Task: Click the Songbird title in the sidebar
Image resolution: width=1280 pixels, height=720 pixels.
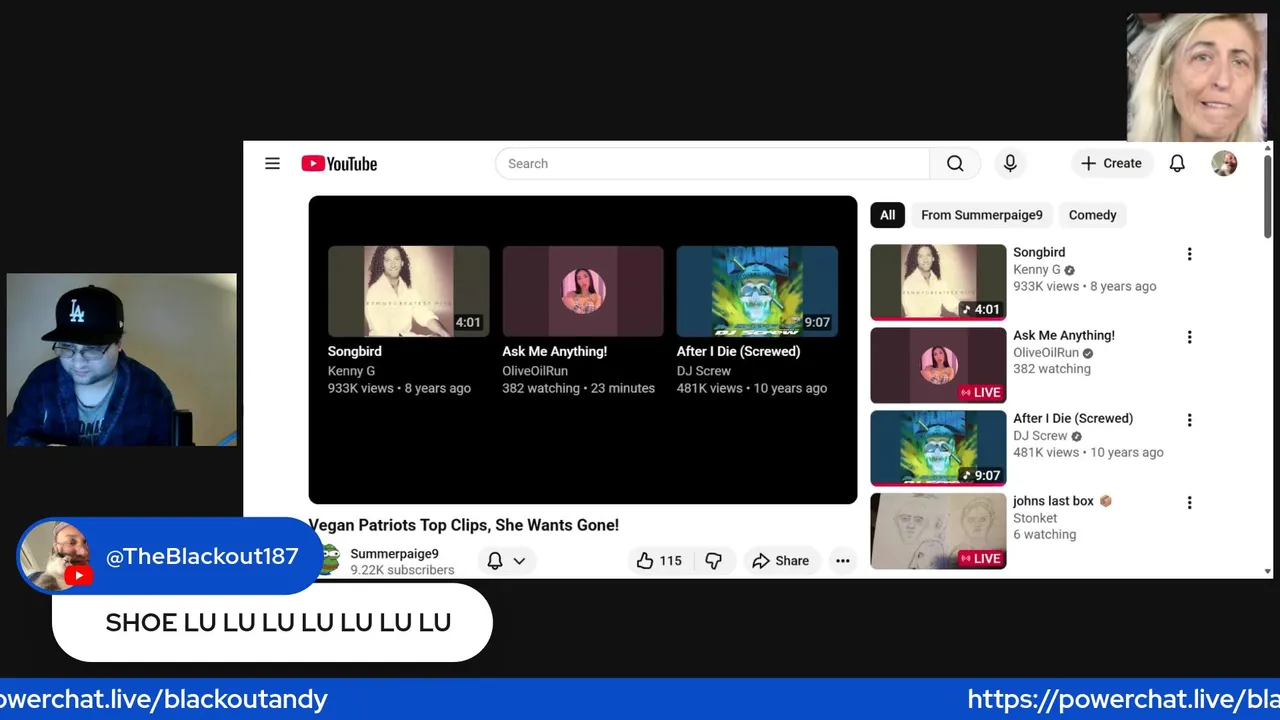Action: [1039, 253]
